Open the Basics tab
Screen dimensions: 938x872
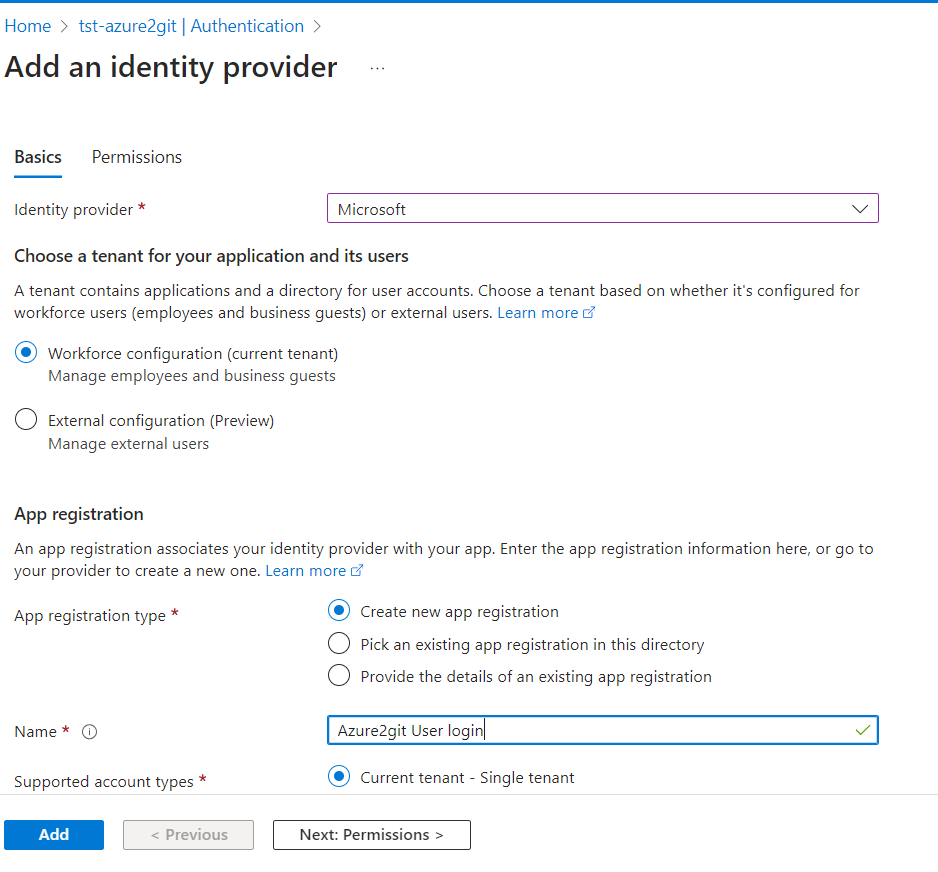pos(37,157)
